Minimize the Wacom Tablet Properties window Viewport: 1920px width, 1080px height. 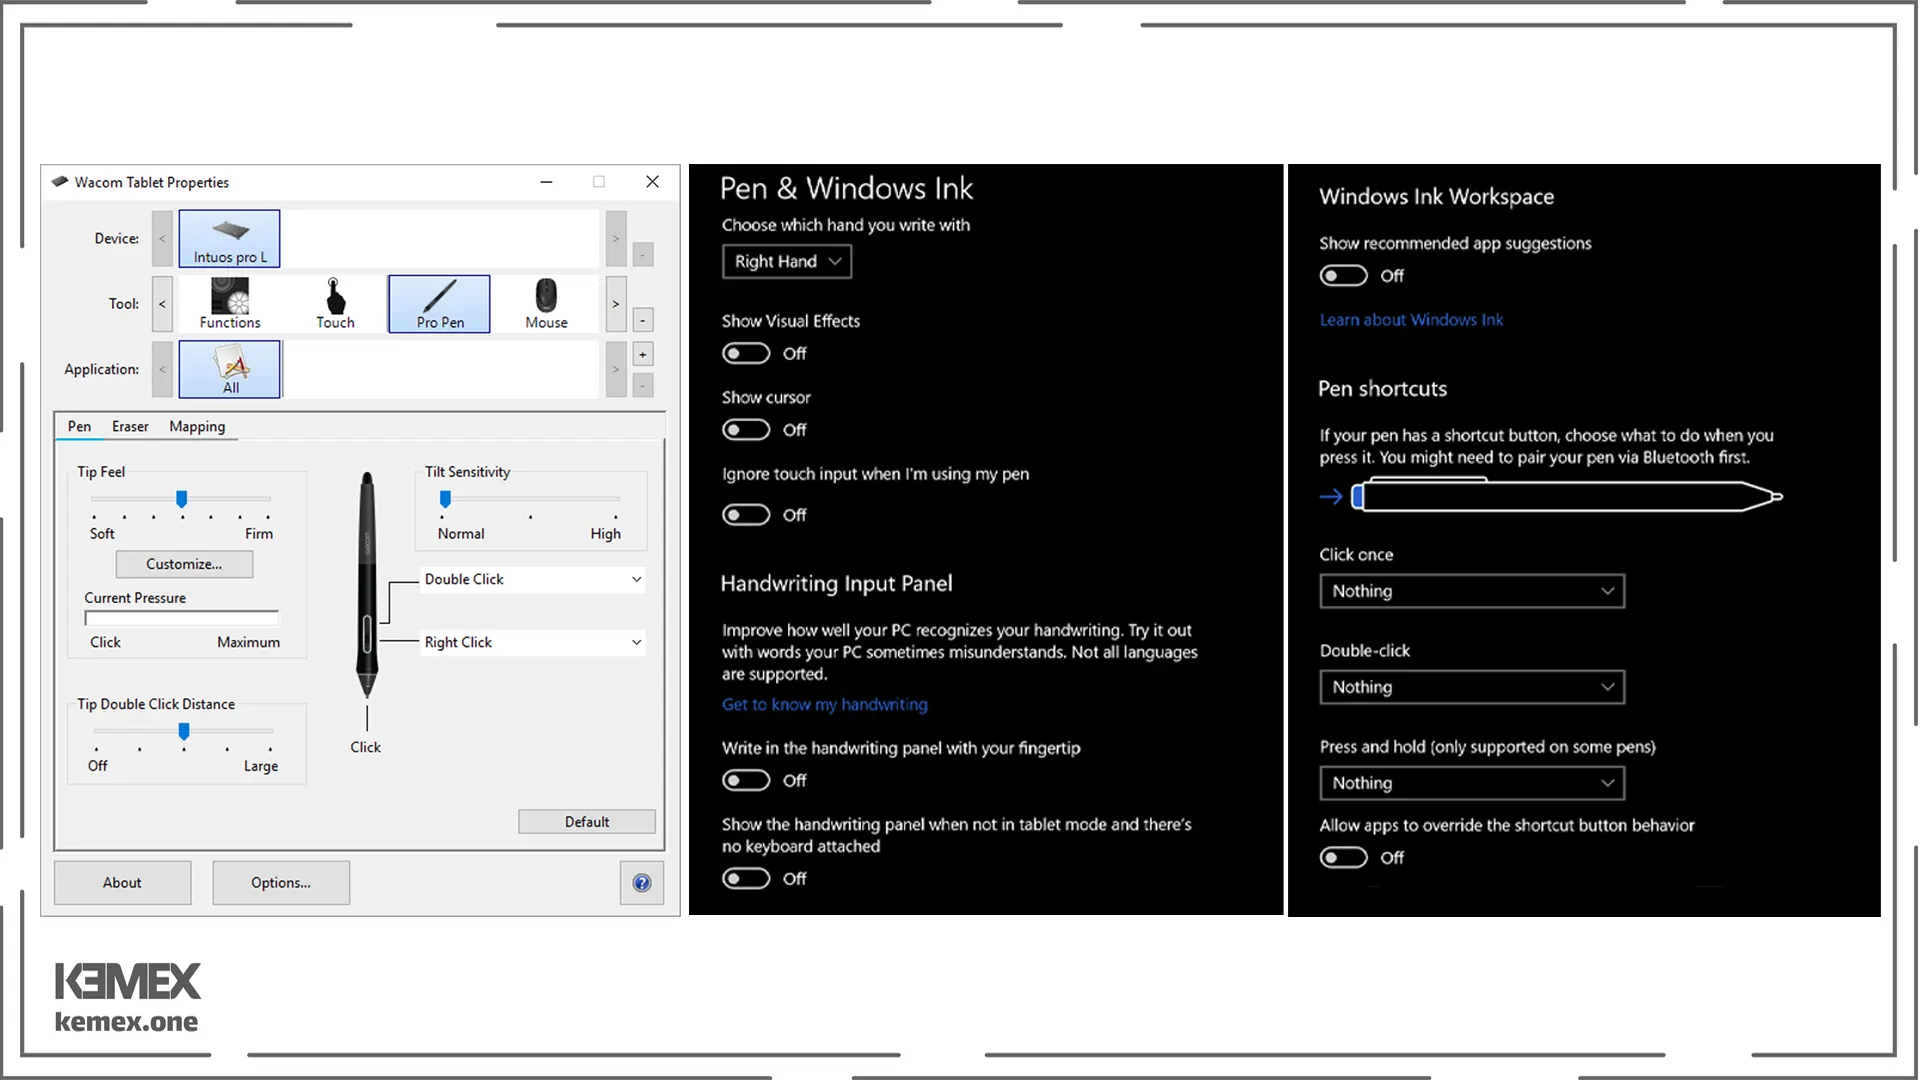[546, 182]
